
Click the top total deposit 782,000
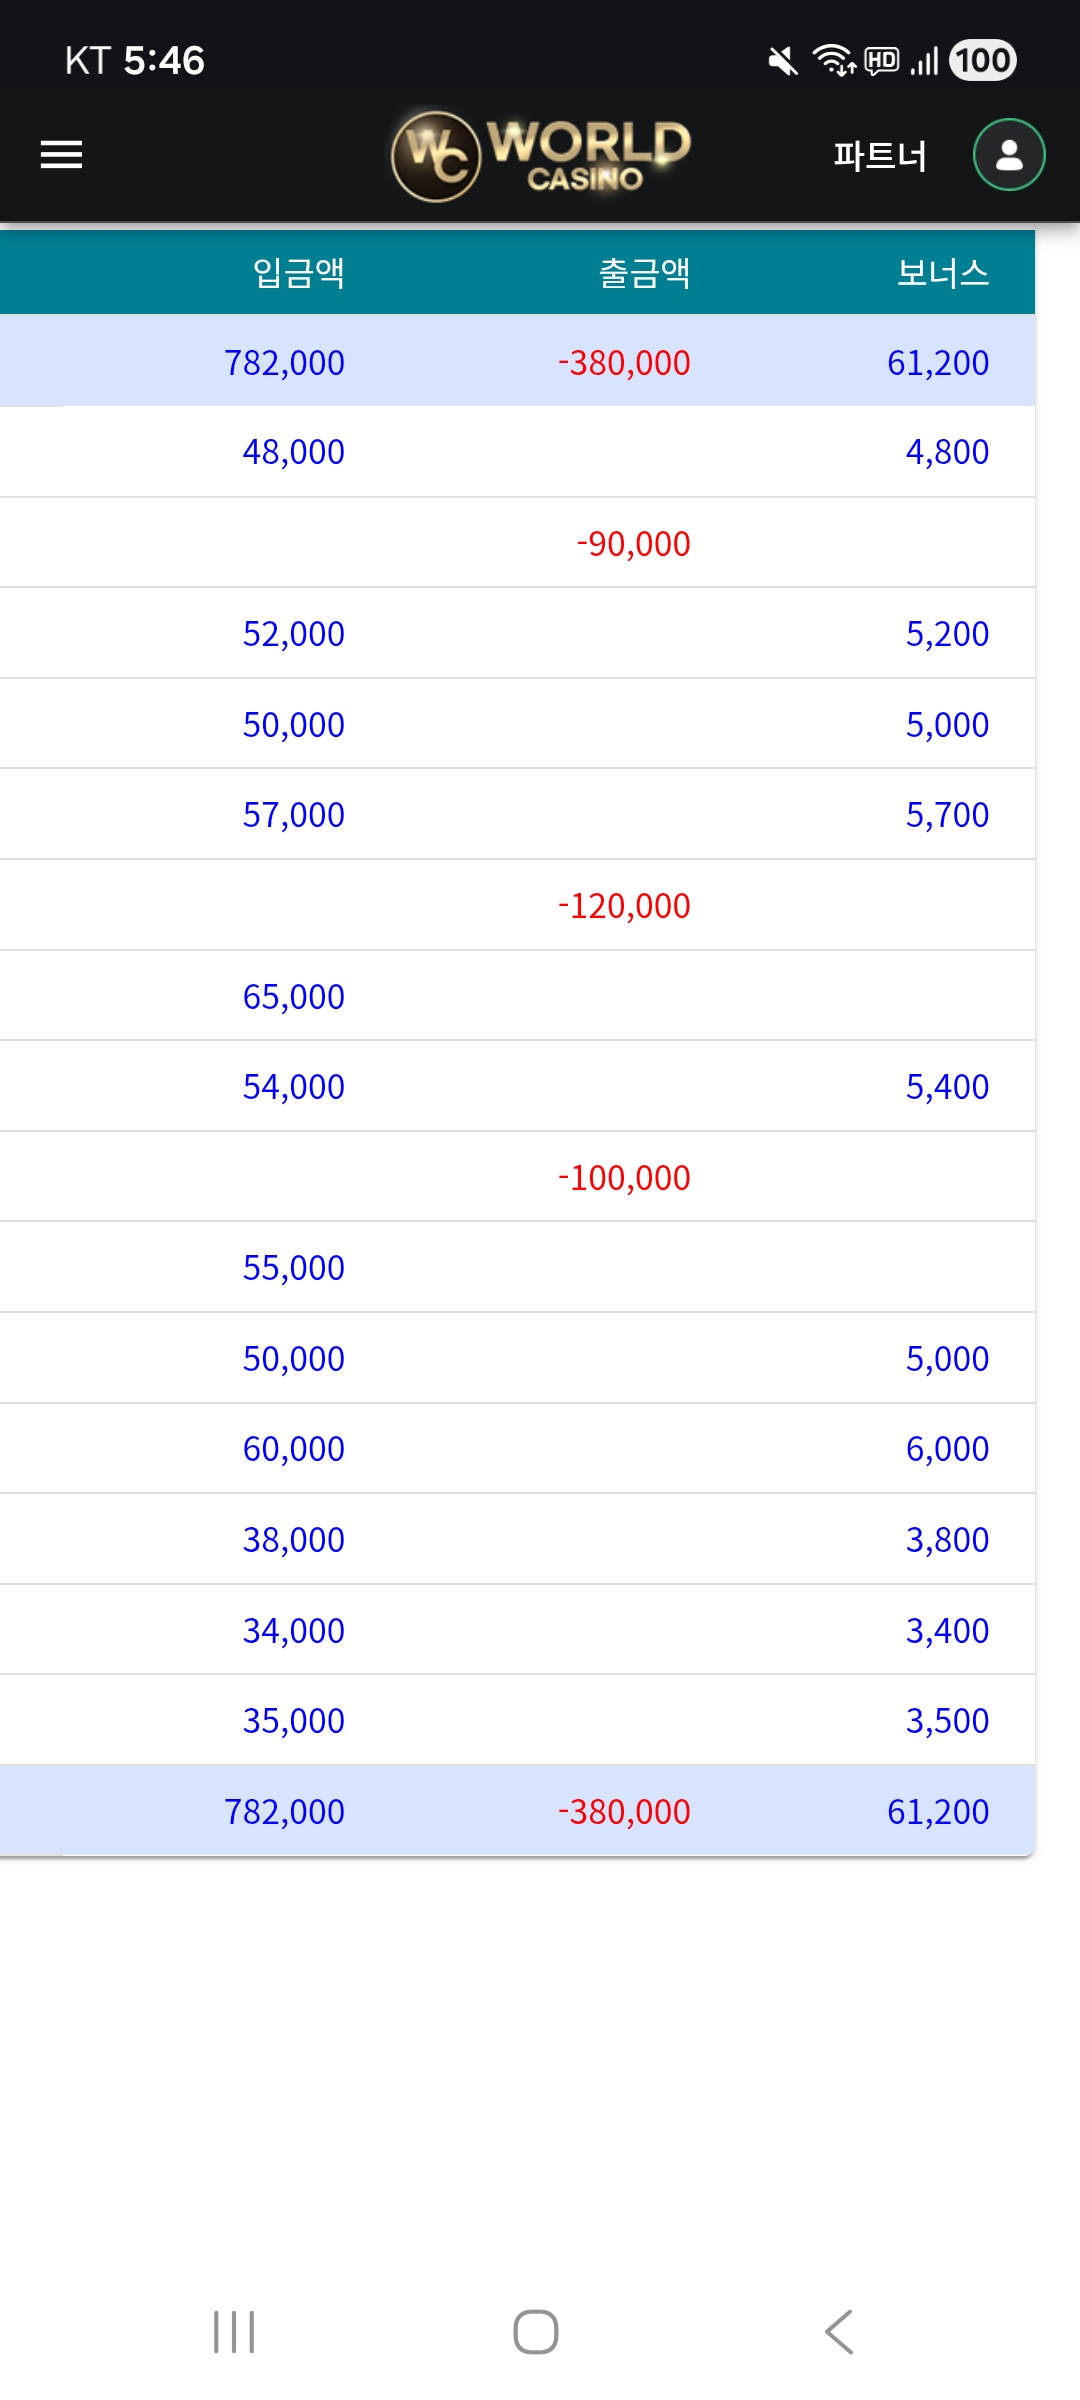[284, 363]
